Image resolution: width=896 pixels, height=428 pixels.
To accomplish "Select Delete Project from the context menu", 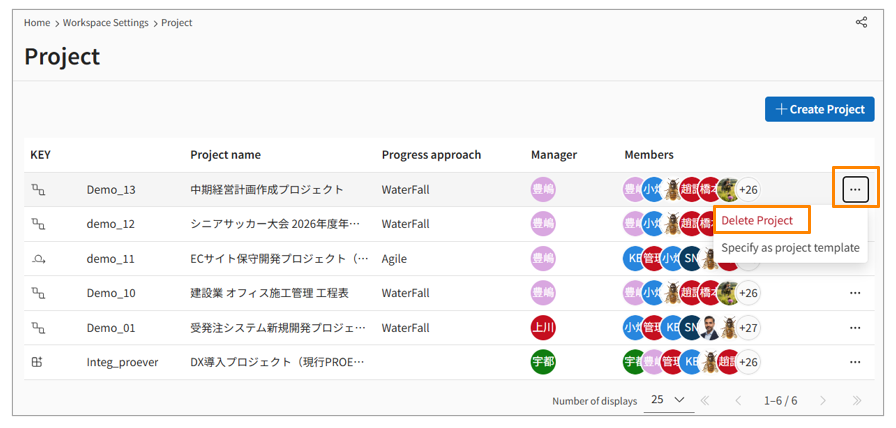I will (757, 220).
